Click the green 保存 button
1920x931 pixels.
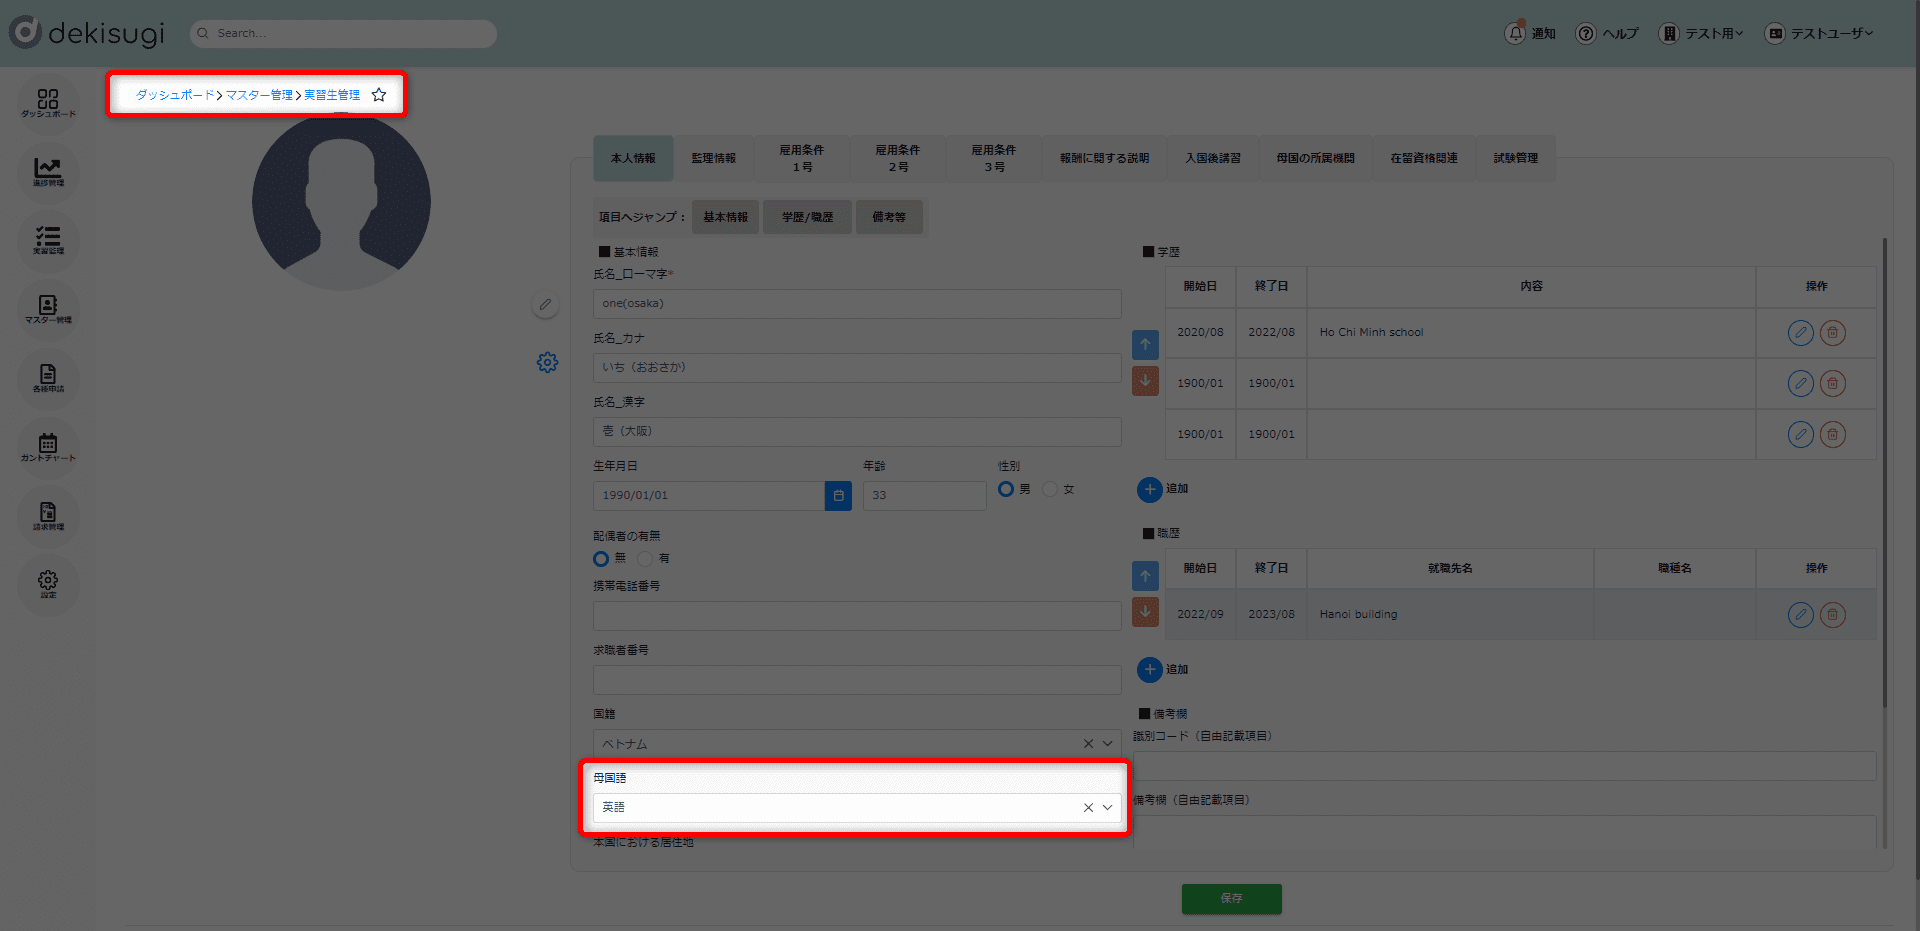tap(1231, 898)
